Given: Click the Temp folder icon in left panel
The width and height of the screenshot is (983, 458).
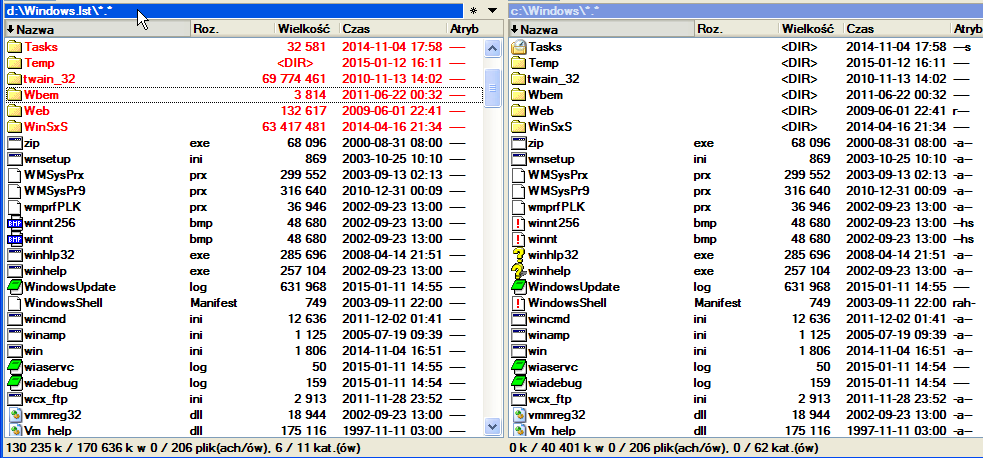Looking at the screenshot, I should (x=14, y=63).
